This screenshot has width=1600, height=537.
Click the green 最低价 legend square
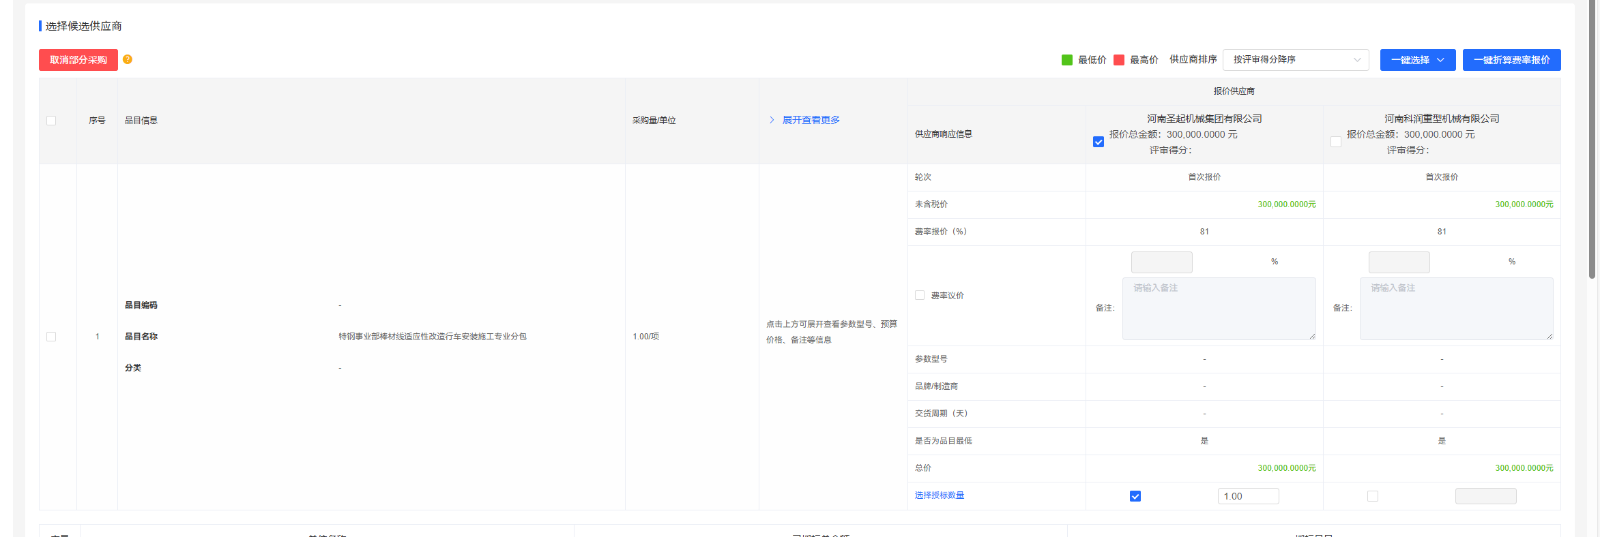pos(1067,60)
